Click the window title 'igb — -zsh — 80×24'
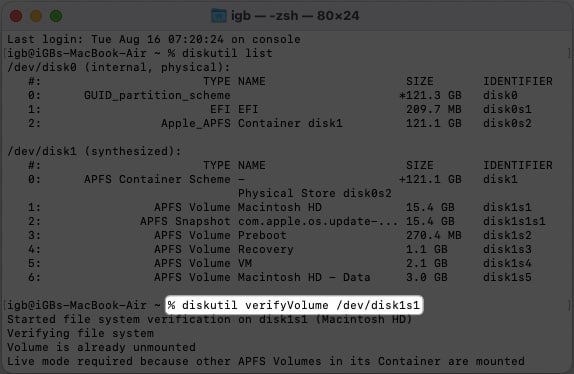The height and width of the screenshot is (374, 574). pyautogui.click(x=295, y=16)
